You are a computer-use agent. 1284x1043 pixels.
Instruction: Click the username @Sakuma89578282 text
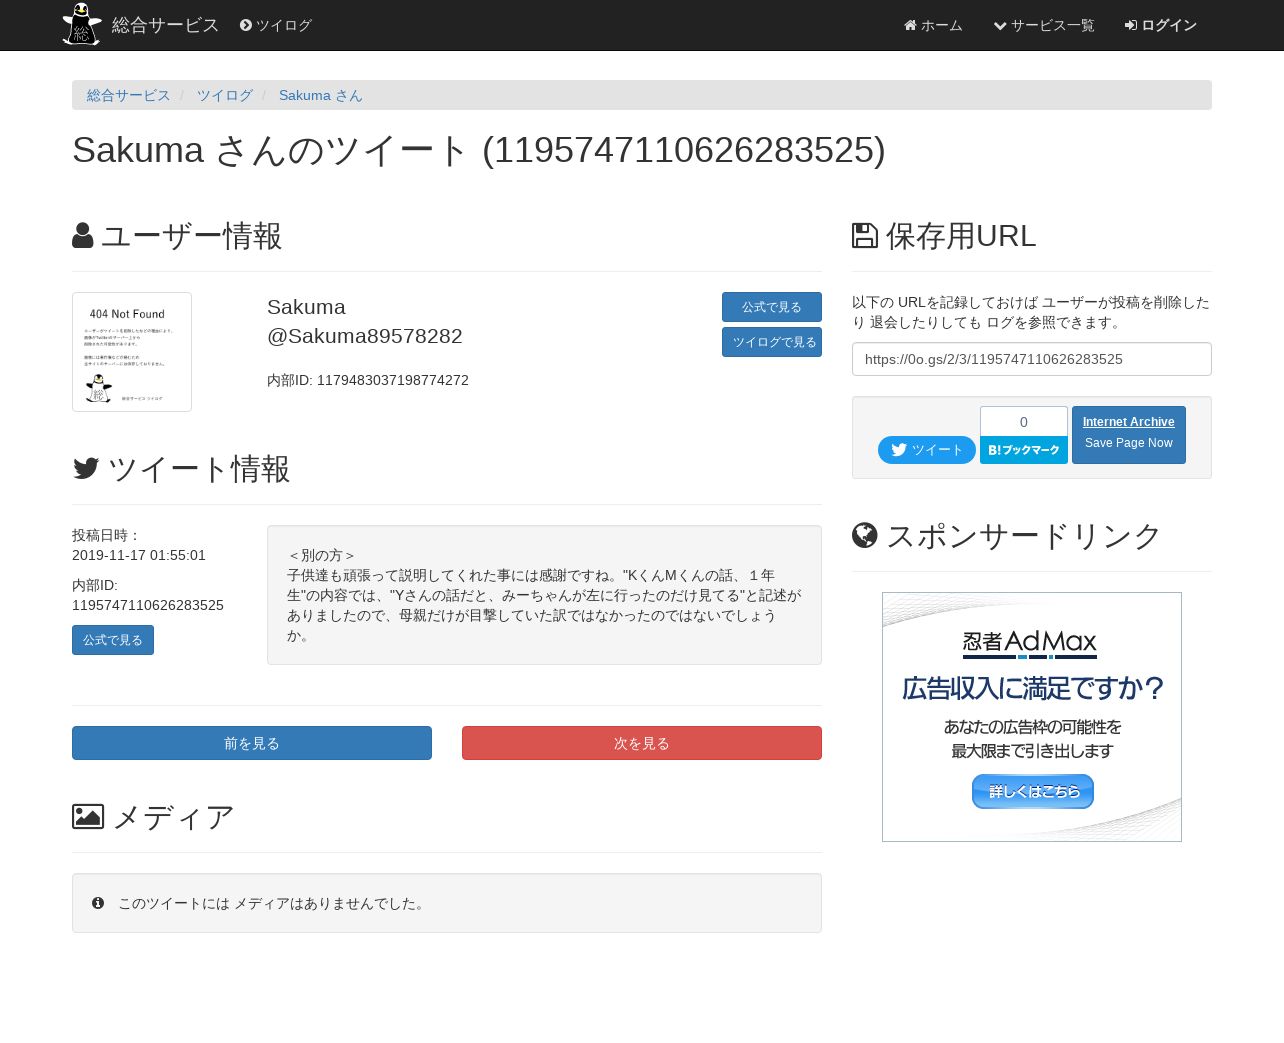365,336
